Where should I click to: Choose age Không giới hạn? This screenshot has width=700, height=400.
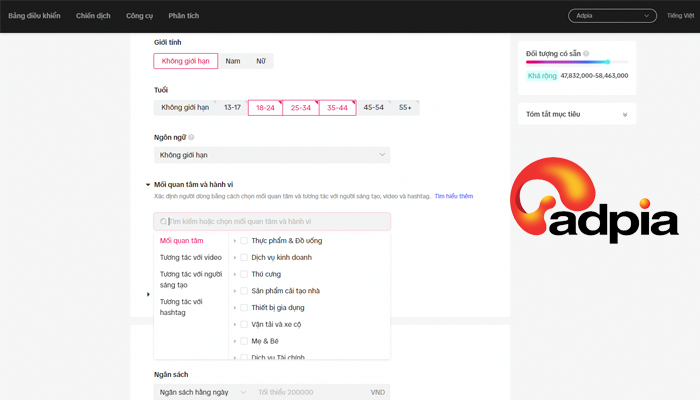tap(185, 108)
